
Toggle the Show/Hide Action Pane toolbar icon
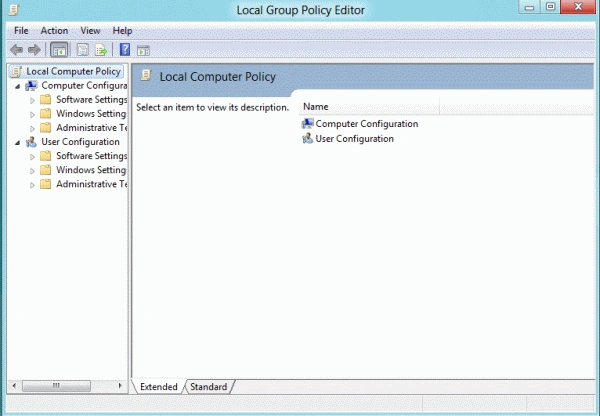(x=143, y=50)
